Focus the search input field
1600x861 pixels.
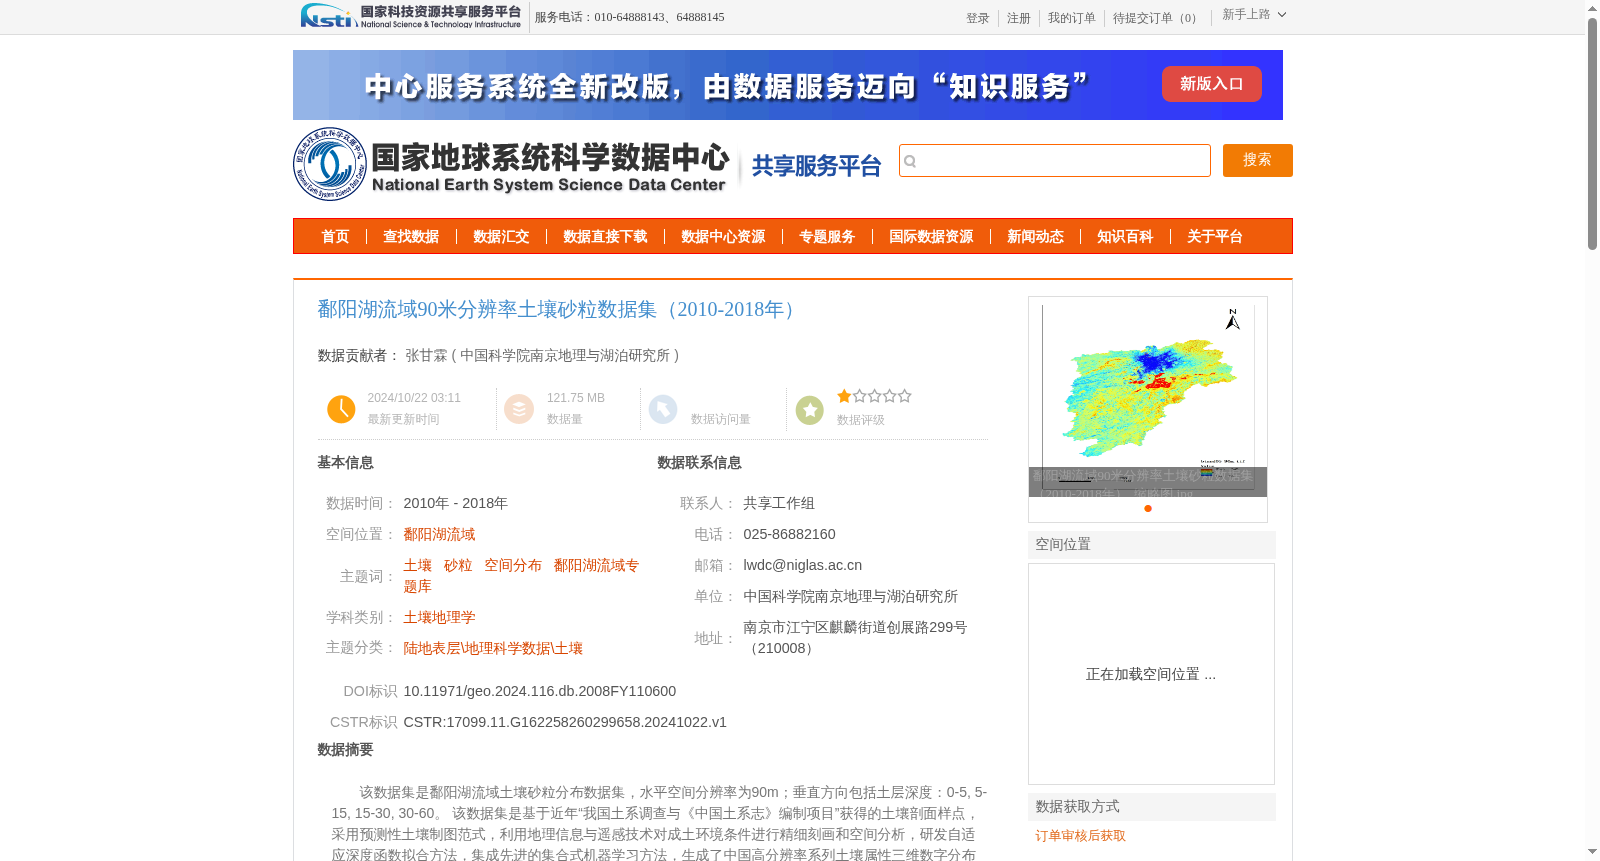(1055, 160)
